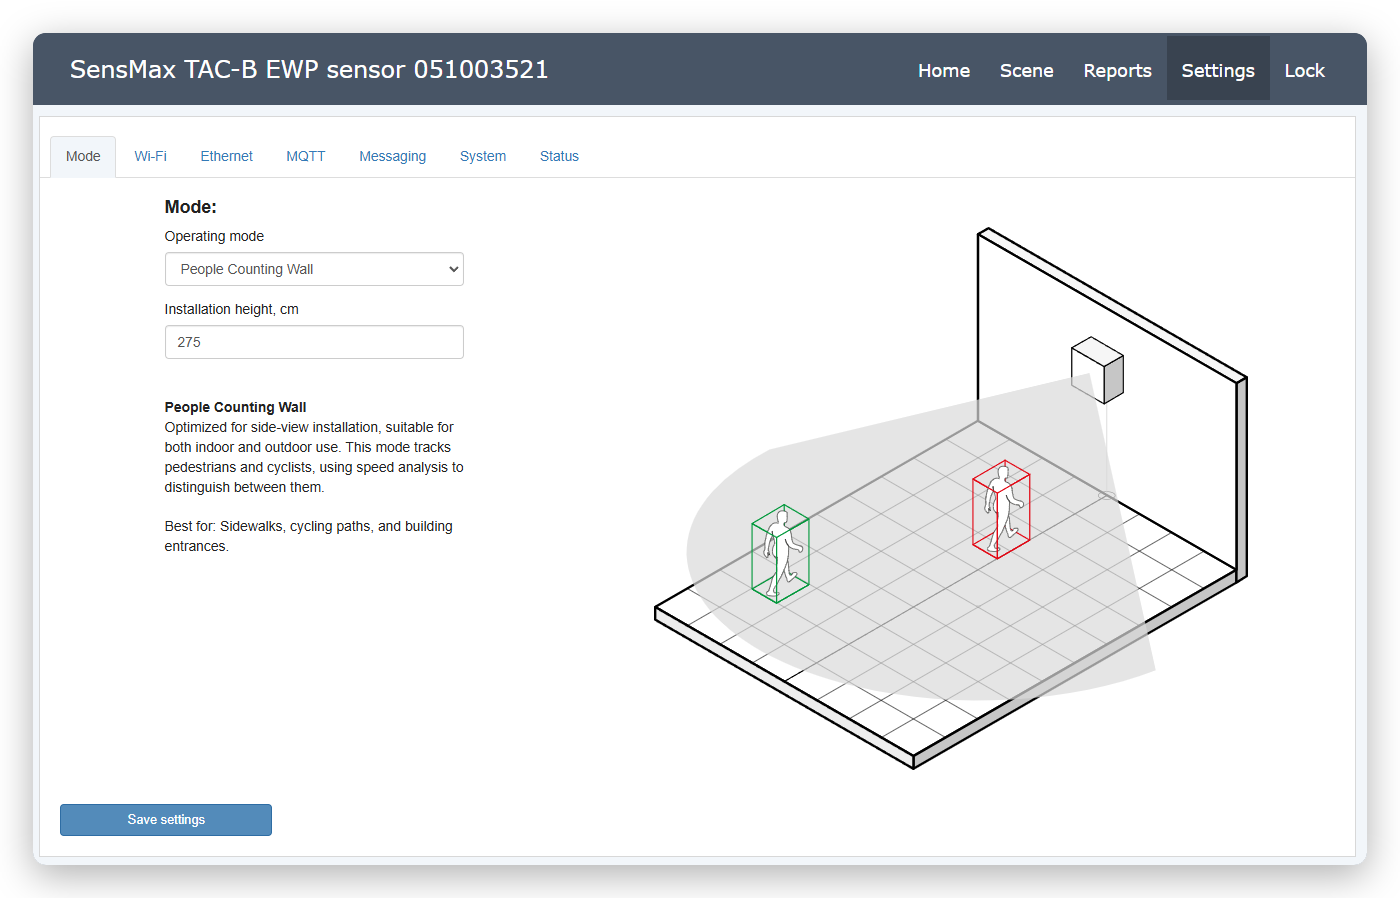The image size is (1400, 898).
Task: Open the Ethernet tab
Action: [226, 156]
